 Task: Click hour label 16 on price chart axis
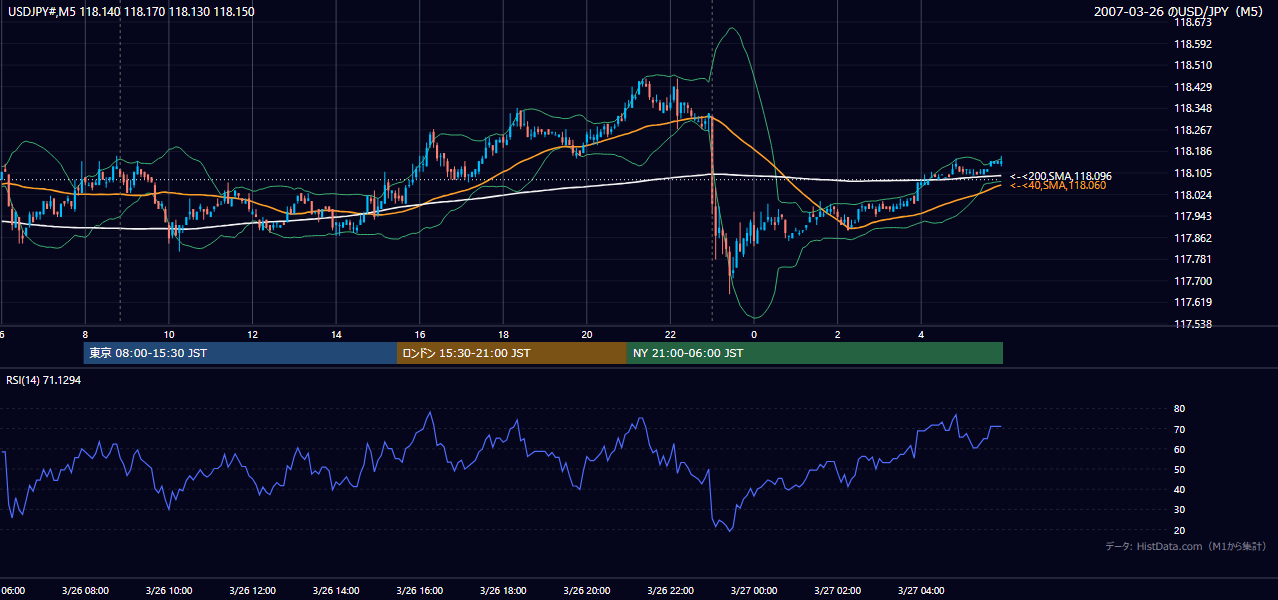(420, 335)
